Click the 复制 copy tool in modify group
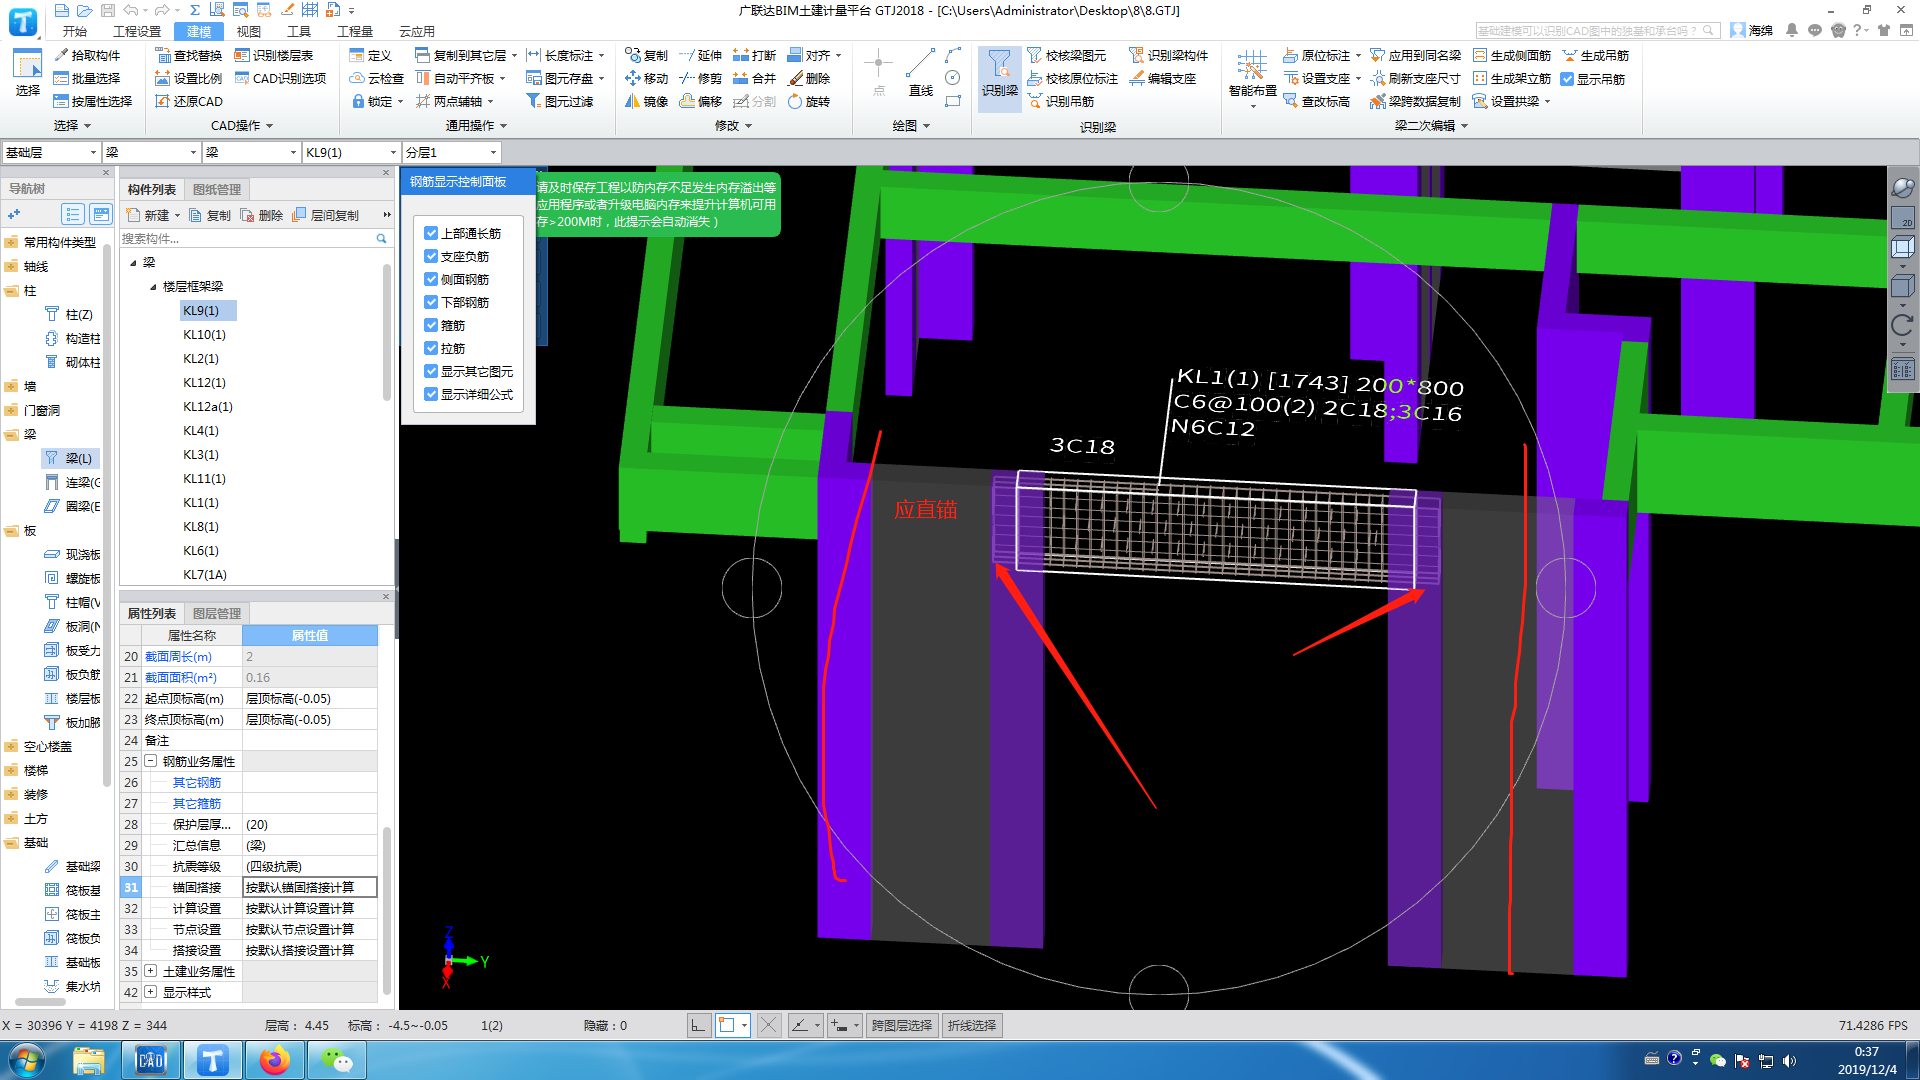 point(646,55)
